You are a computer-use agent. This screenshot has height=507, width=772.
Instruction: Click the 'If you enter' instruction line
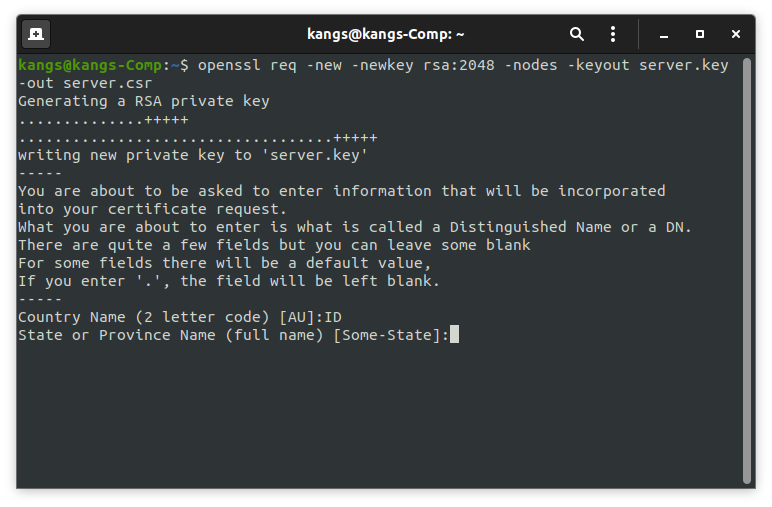229,281
